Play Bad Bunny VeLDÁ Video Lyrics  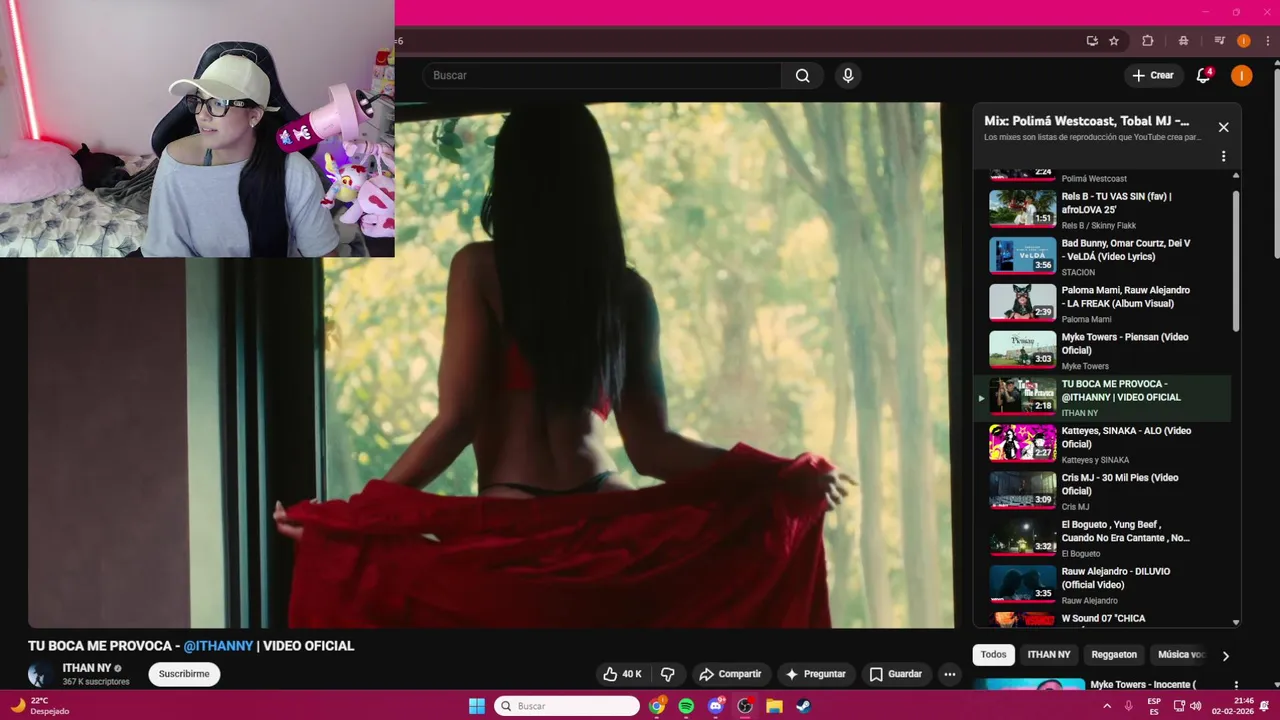pyautogui.click(x=1022, y=255)
